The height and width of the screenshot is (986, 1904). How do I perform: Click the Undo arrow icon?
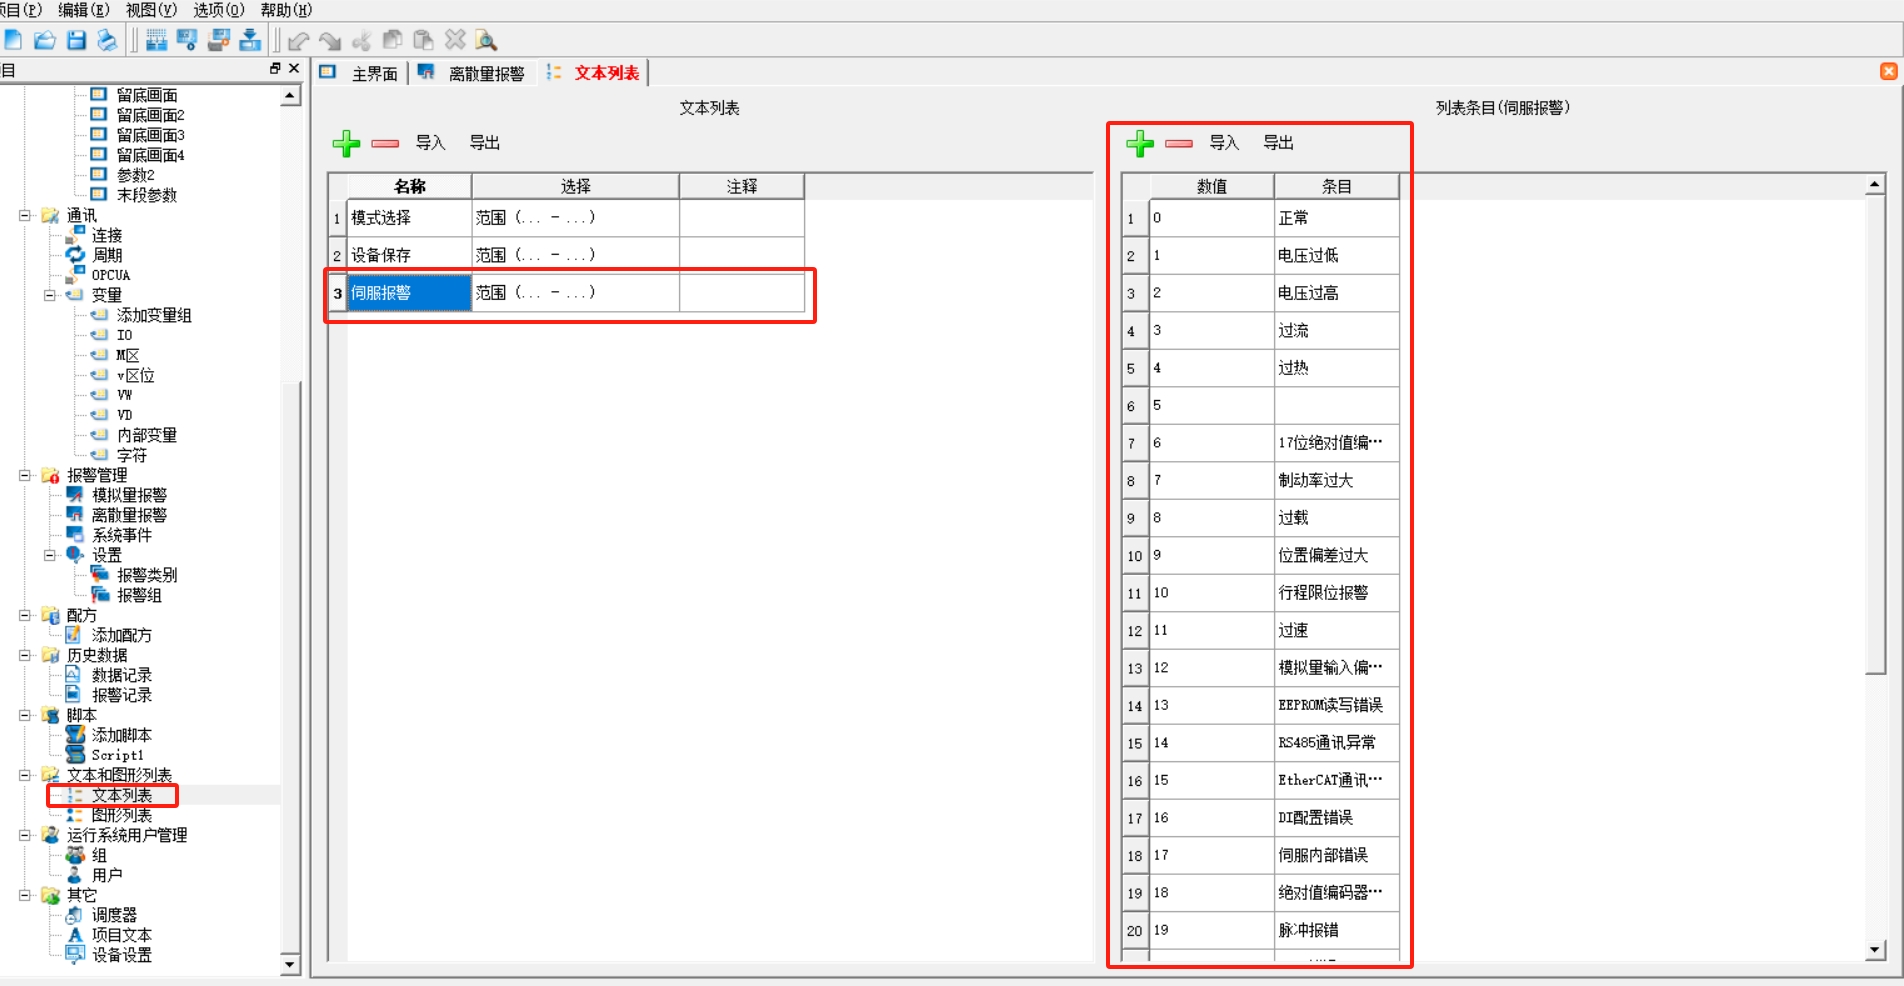[299, 41]
